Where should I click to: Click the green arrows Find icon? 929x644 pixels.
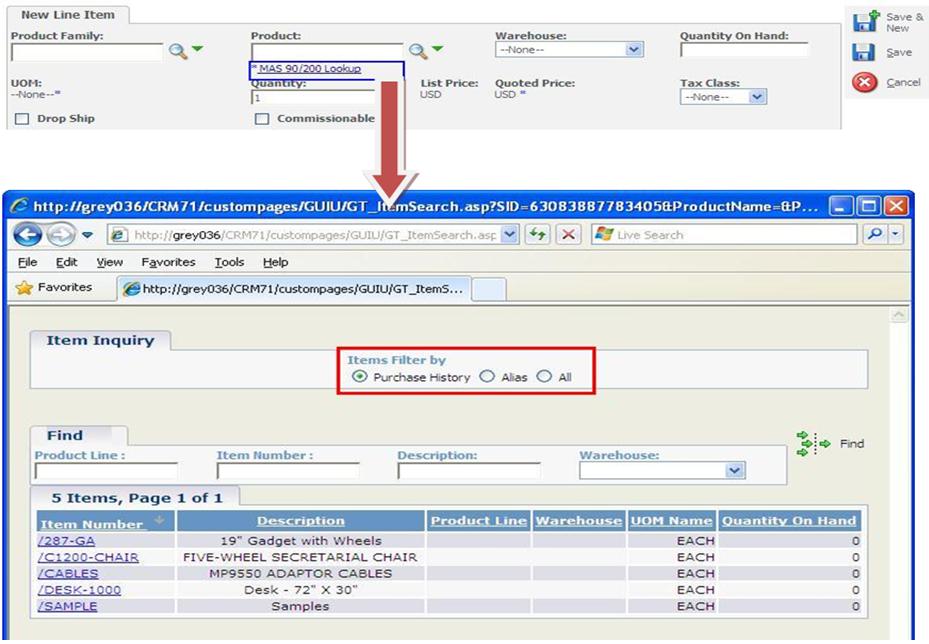pyautogui.click(x=813, y=444)
